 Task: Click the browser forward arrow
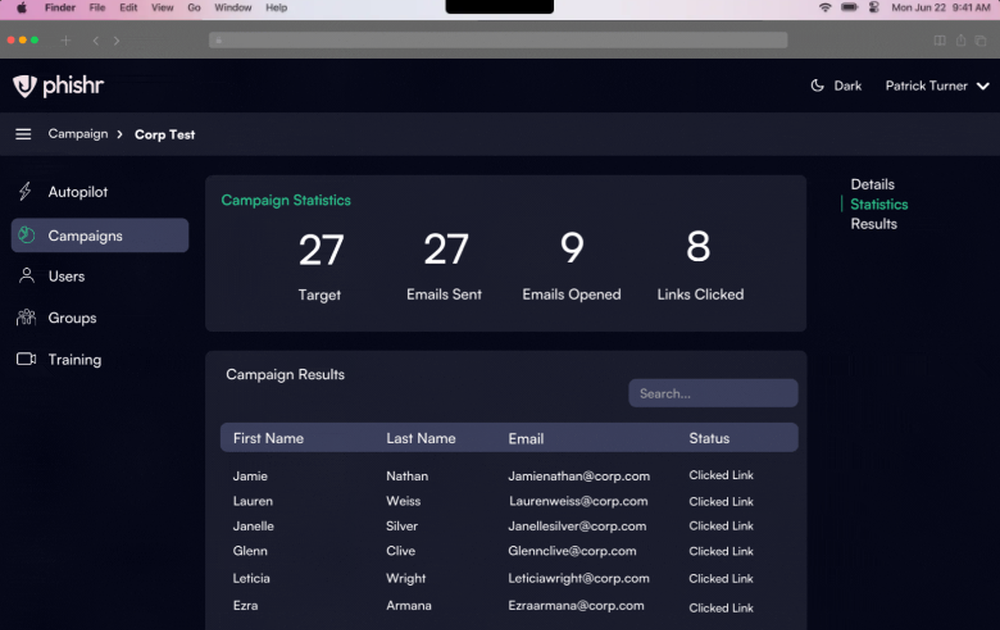(116, 41)
